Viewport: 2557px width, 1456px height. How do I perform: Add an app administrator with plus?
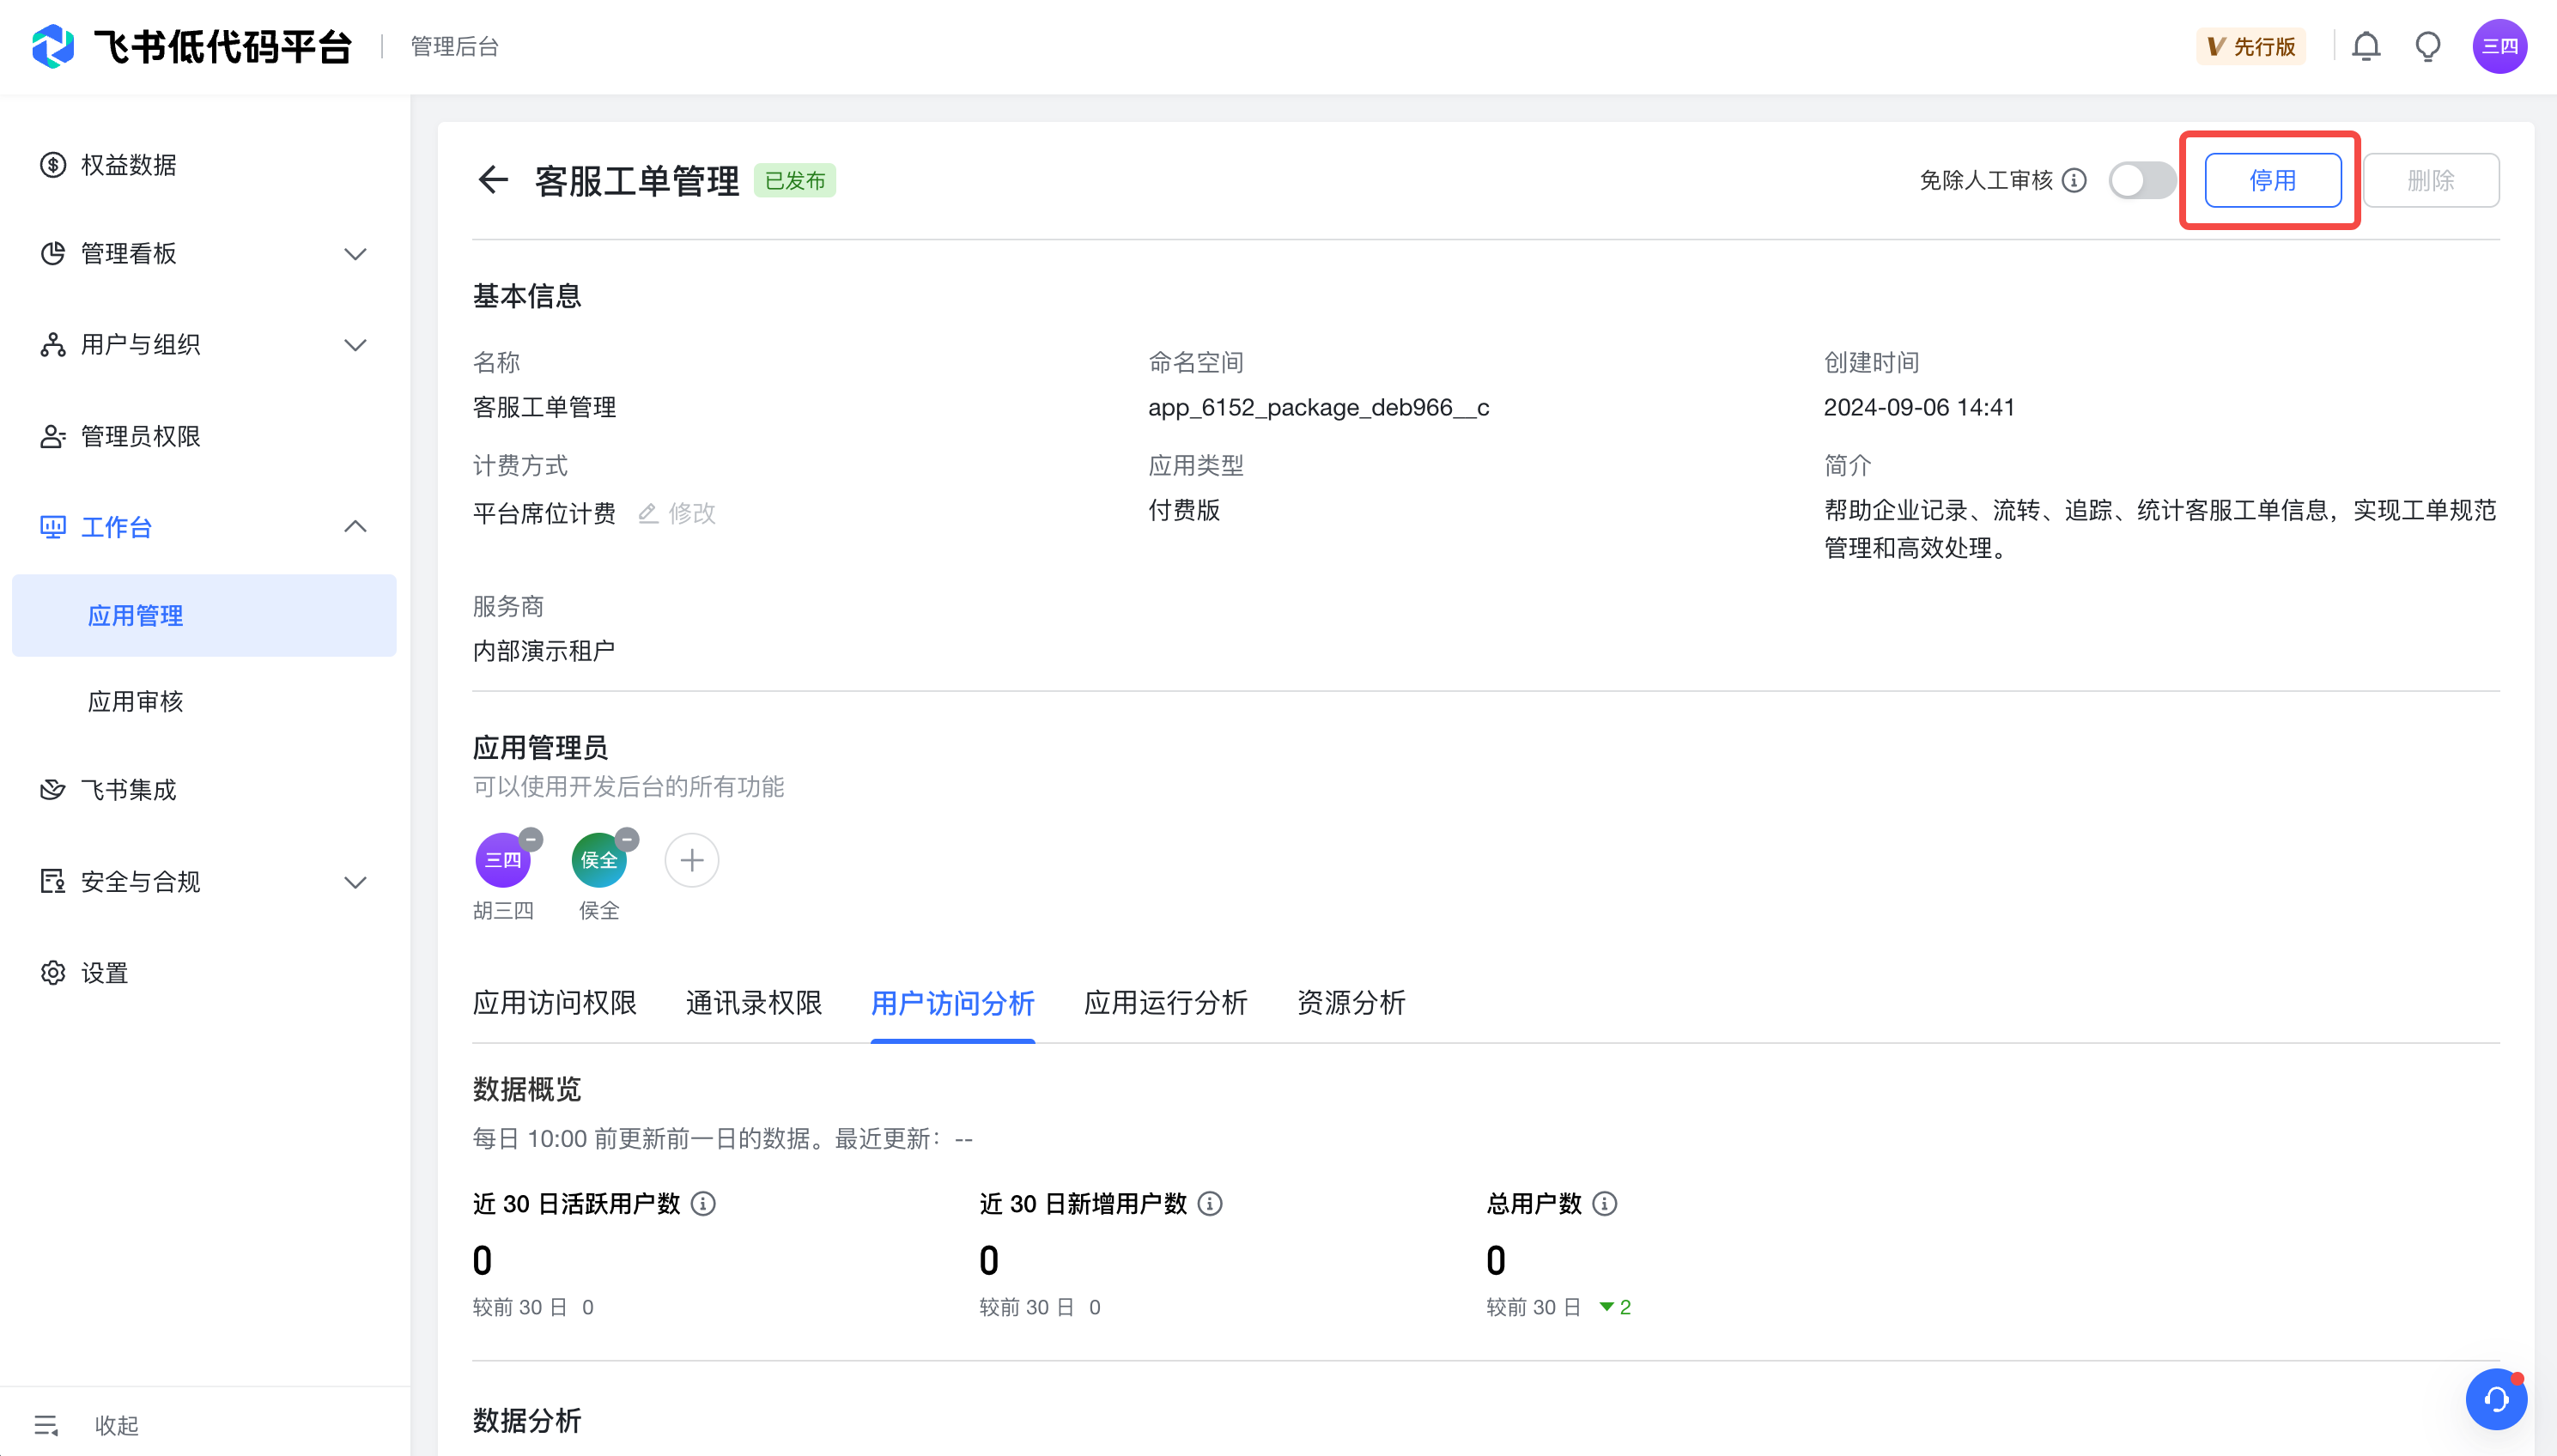coord(692,860)
